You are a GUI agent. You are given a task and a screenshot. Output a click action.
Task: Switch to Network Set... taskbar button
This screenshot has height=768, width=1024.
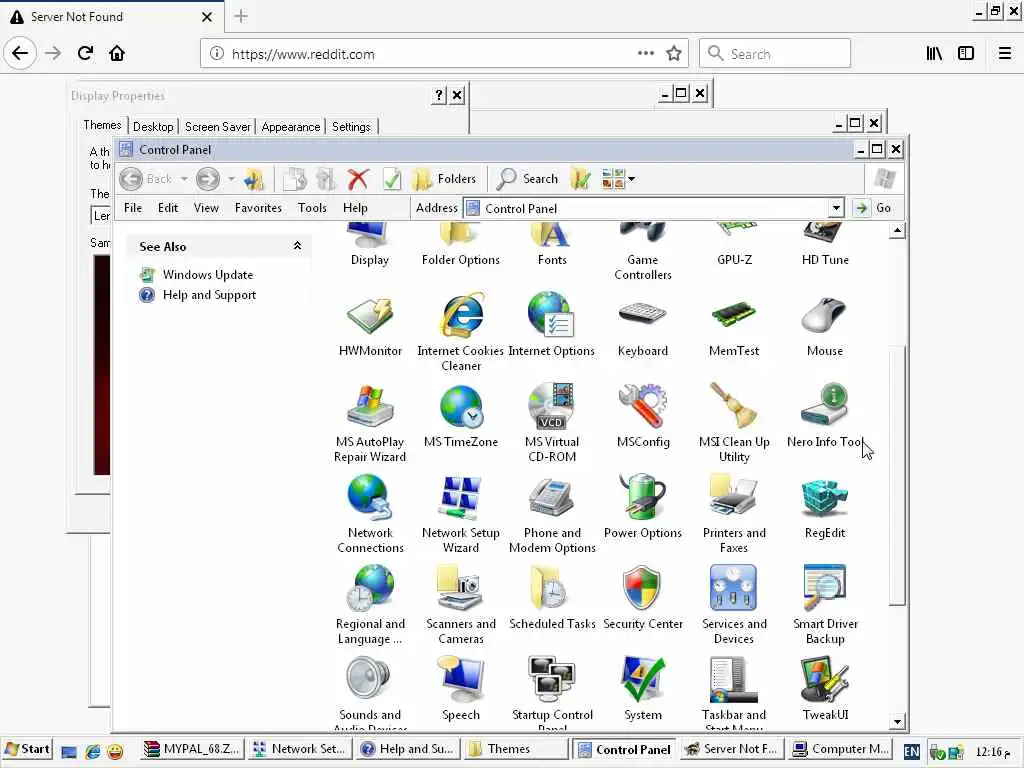300,749
